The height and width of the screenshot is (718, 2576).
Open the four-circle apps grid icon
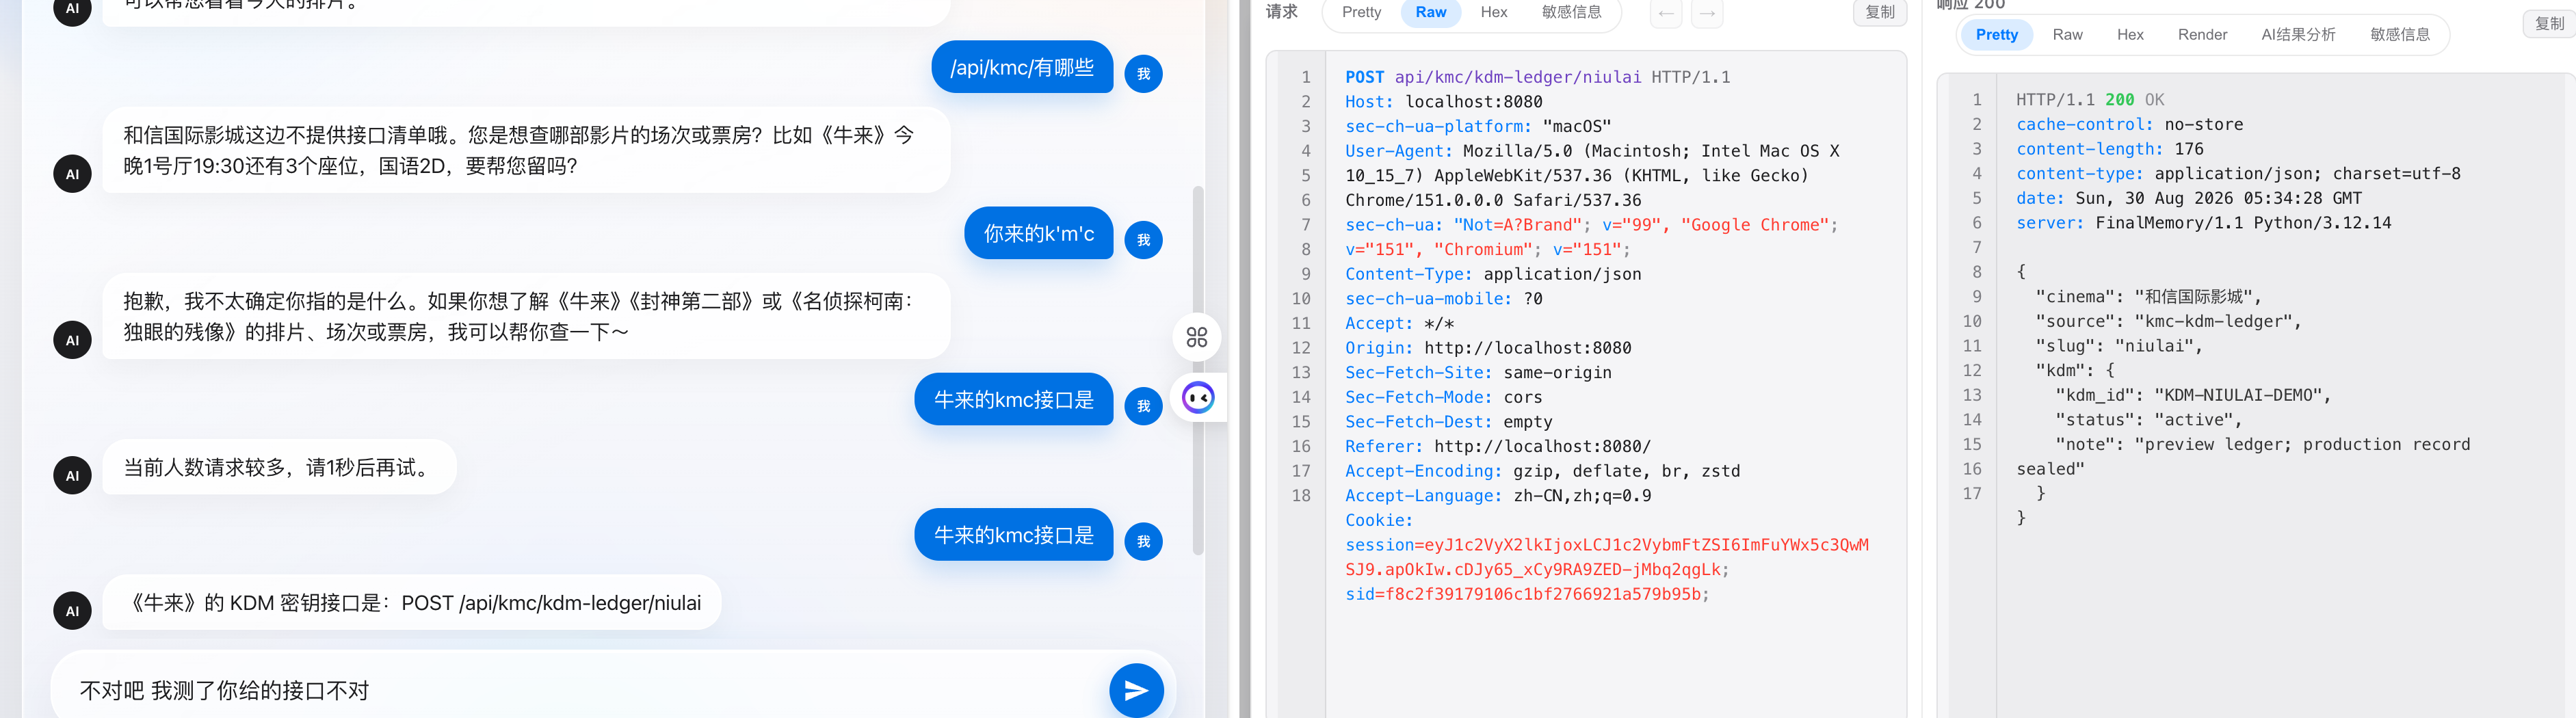pos(1196,337)
